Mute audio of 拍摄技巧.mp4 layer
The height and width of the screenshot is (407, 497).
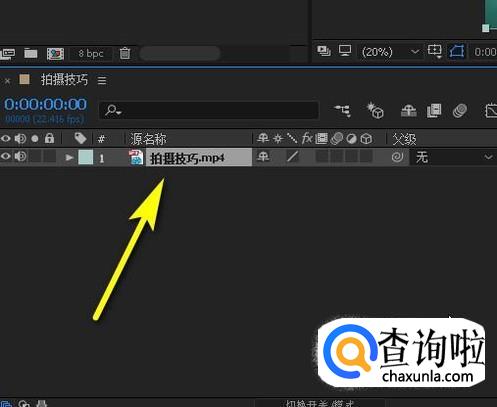tap(21, 156)
